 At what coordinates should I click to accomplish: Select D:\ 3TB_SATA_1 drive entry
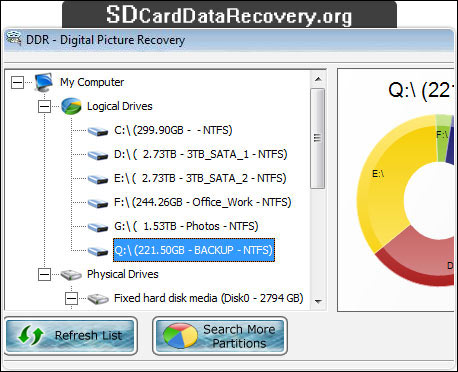[200, 154]
